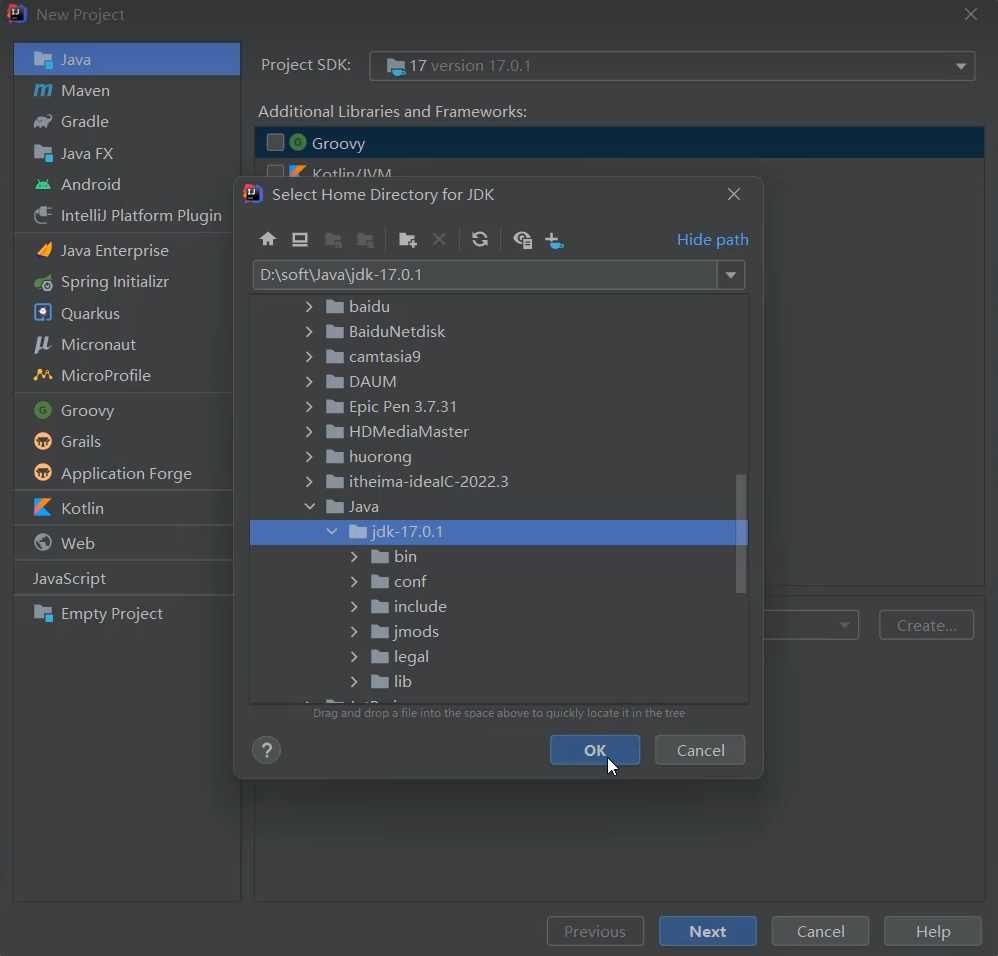
Task: Go to home directory icon
Action: point(268,239)
